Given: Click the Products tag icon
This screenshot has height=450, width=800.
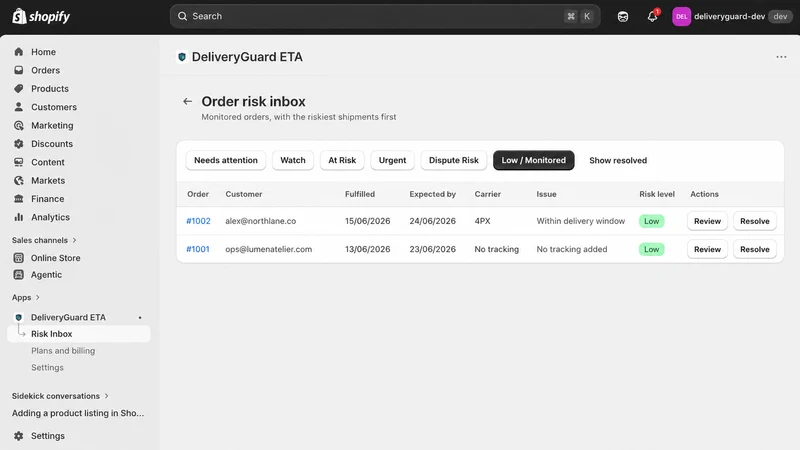Looking at the screenshot, I should [19, 89].
